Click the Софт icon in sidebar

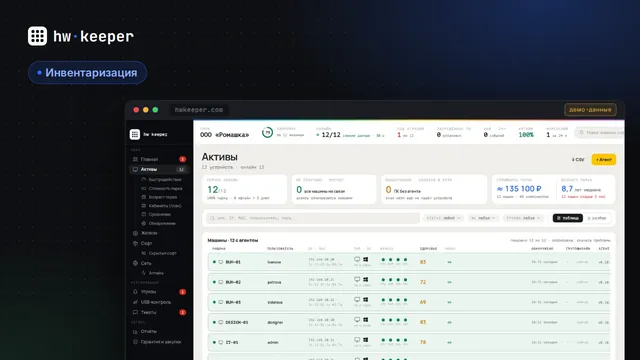tap(135, 243)
